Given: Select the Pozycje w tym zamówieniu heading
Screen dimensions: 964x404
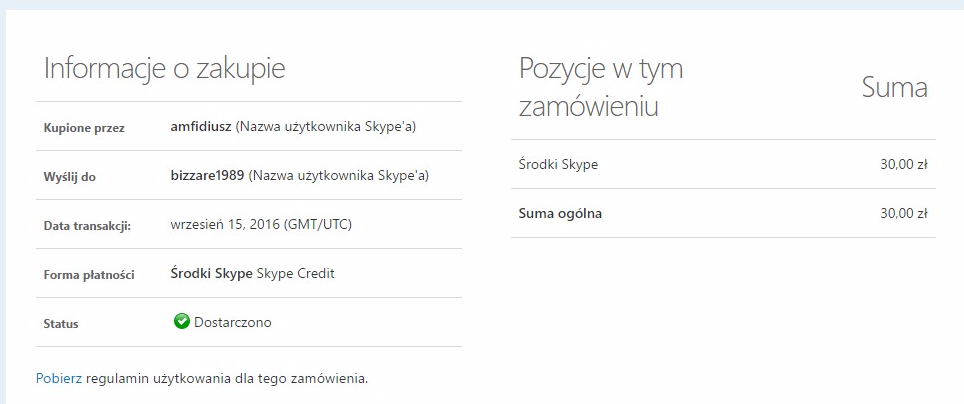Looking at the screenshot, I should 601,88.
